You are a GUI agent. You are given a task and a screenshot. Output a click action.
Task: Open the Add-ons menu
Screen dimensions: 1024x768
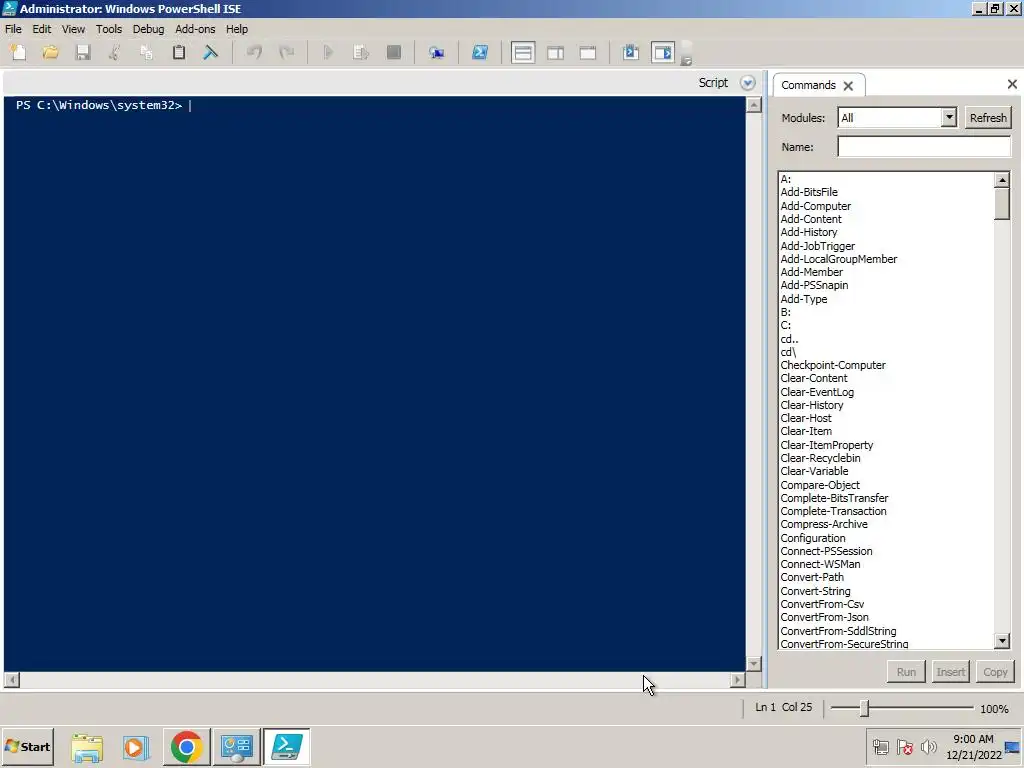click(195, 29)
